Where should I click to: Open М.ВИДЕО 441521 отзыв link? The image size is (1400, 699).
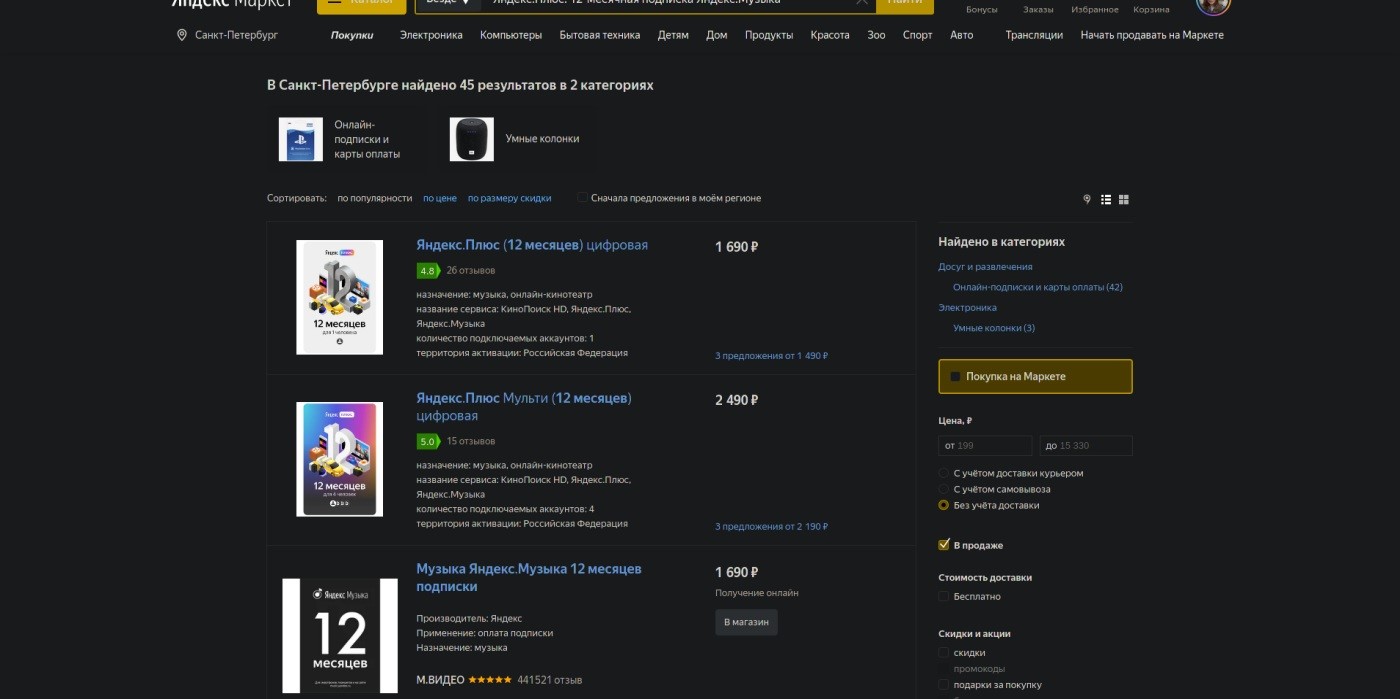coord(549,680)
